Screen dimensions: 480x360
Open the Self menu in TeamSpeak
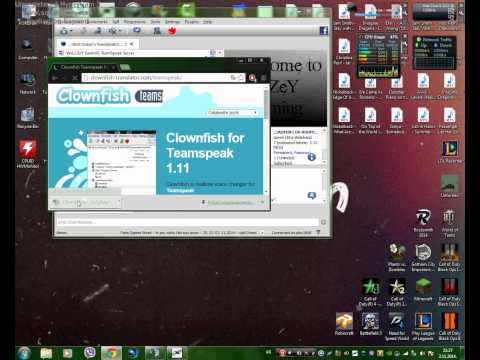tap(116, 22)
